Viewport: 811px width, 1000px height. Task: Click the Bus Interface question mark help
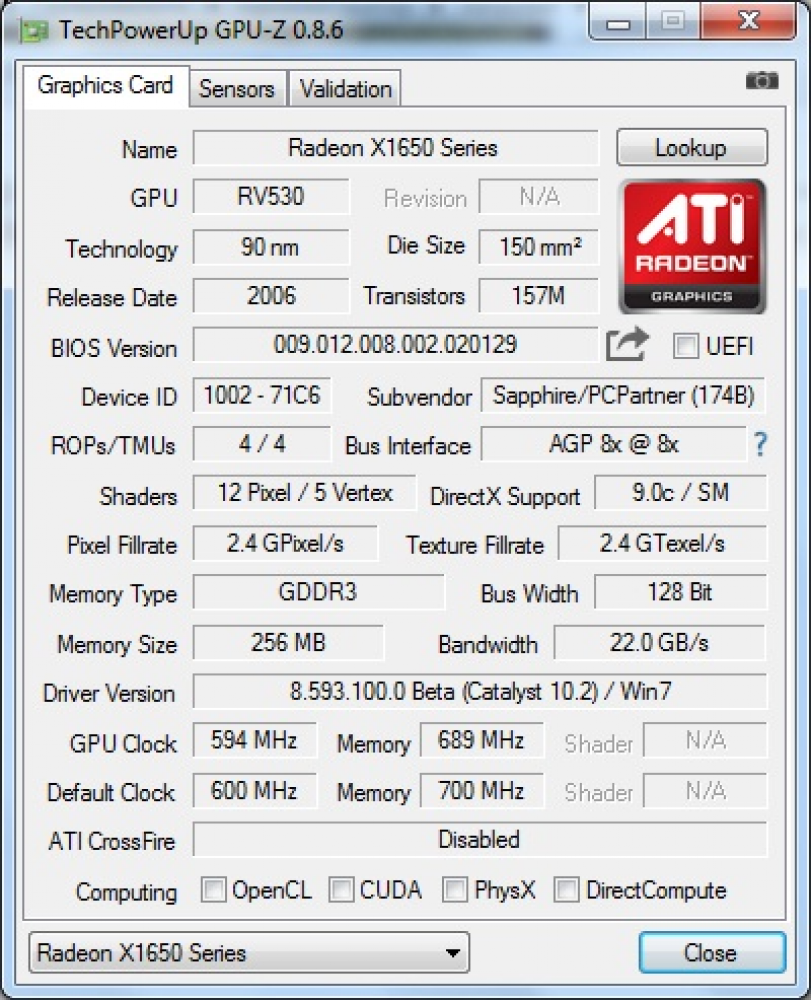tap(760, 444)
